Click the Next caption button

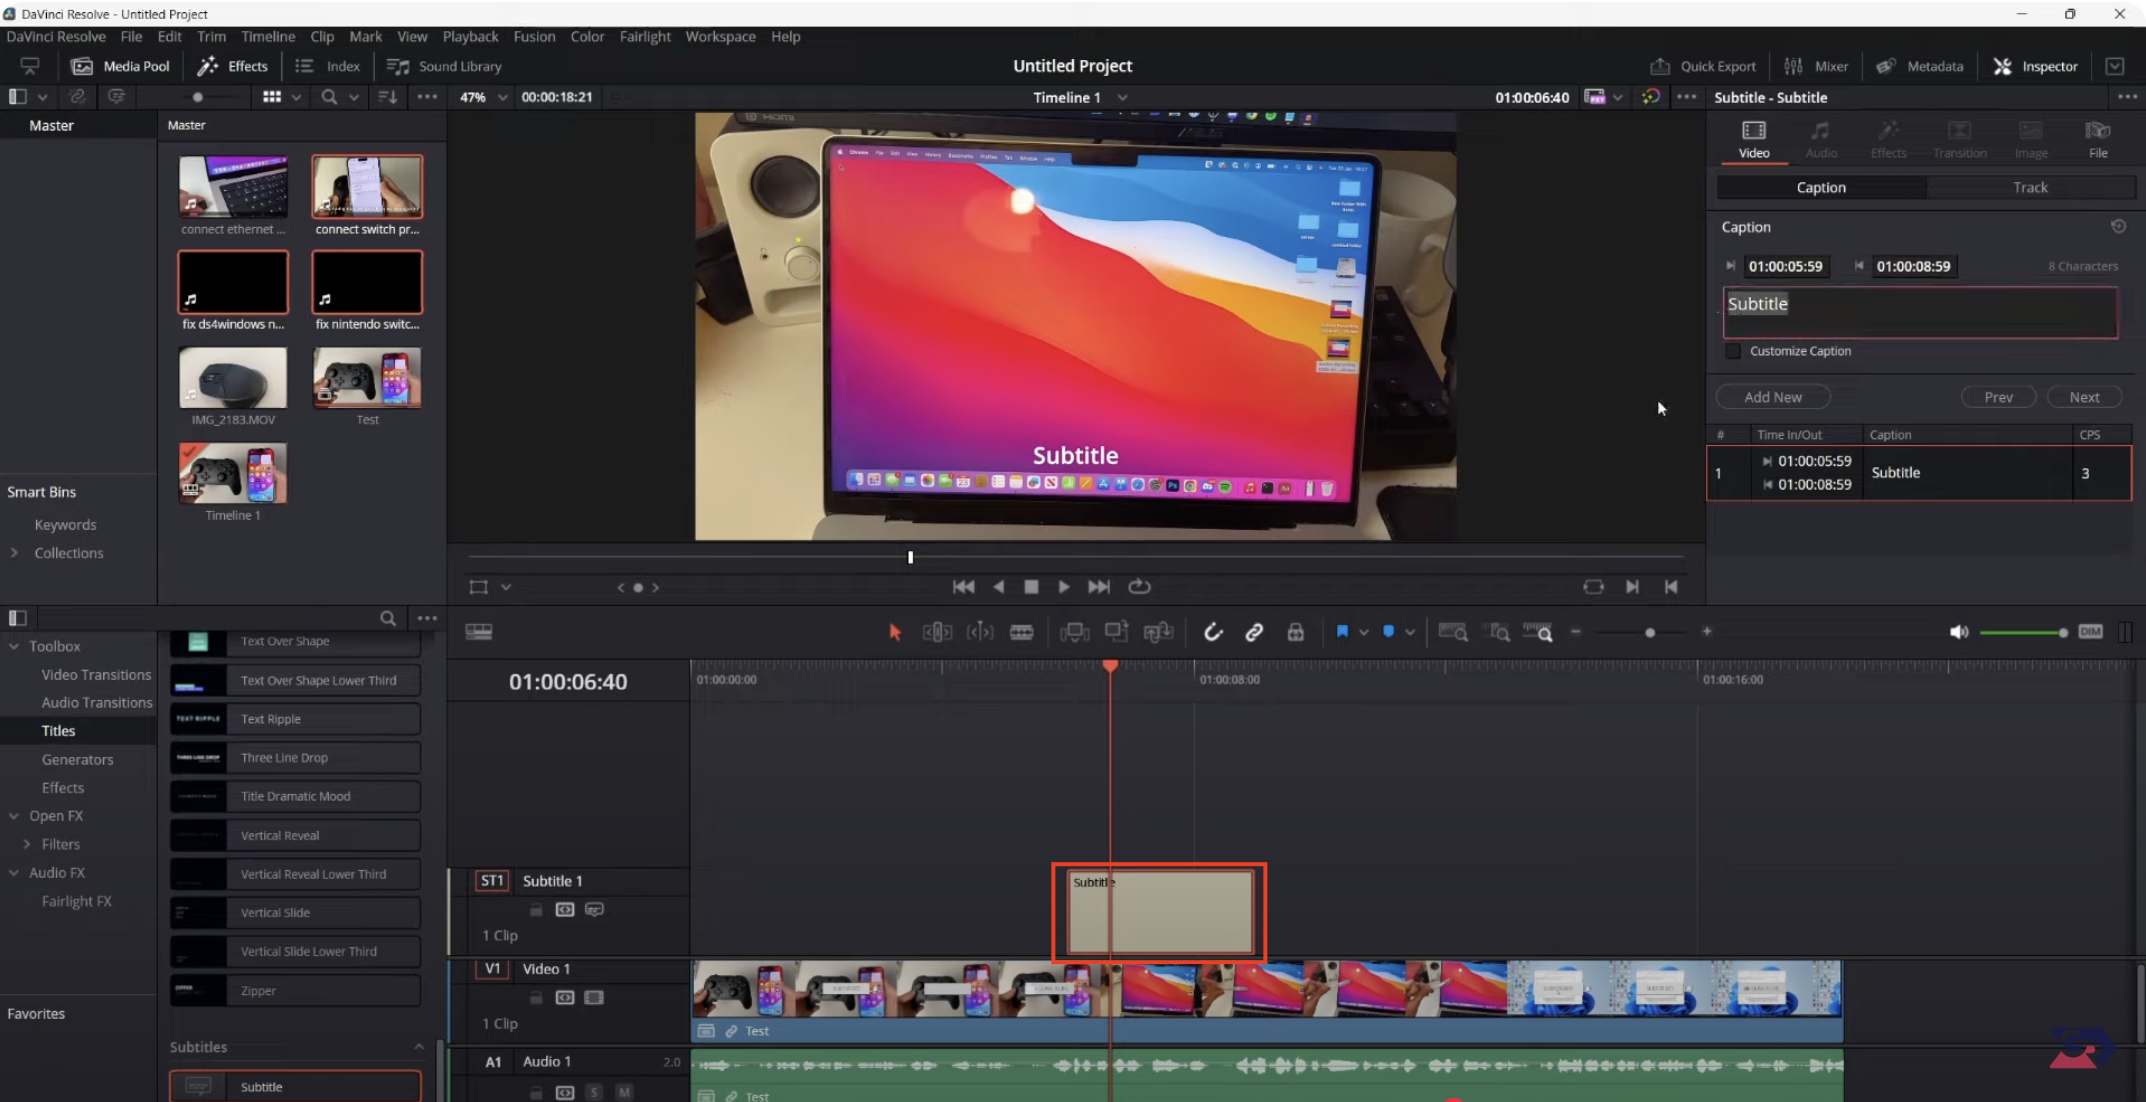(x=2083, y=397)
